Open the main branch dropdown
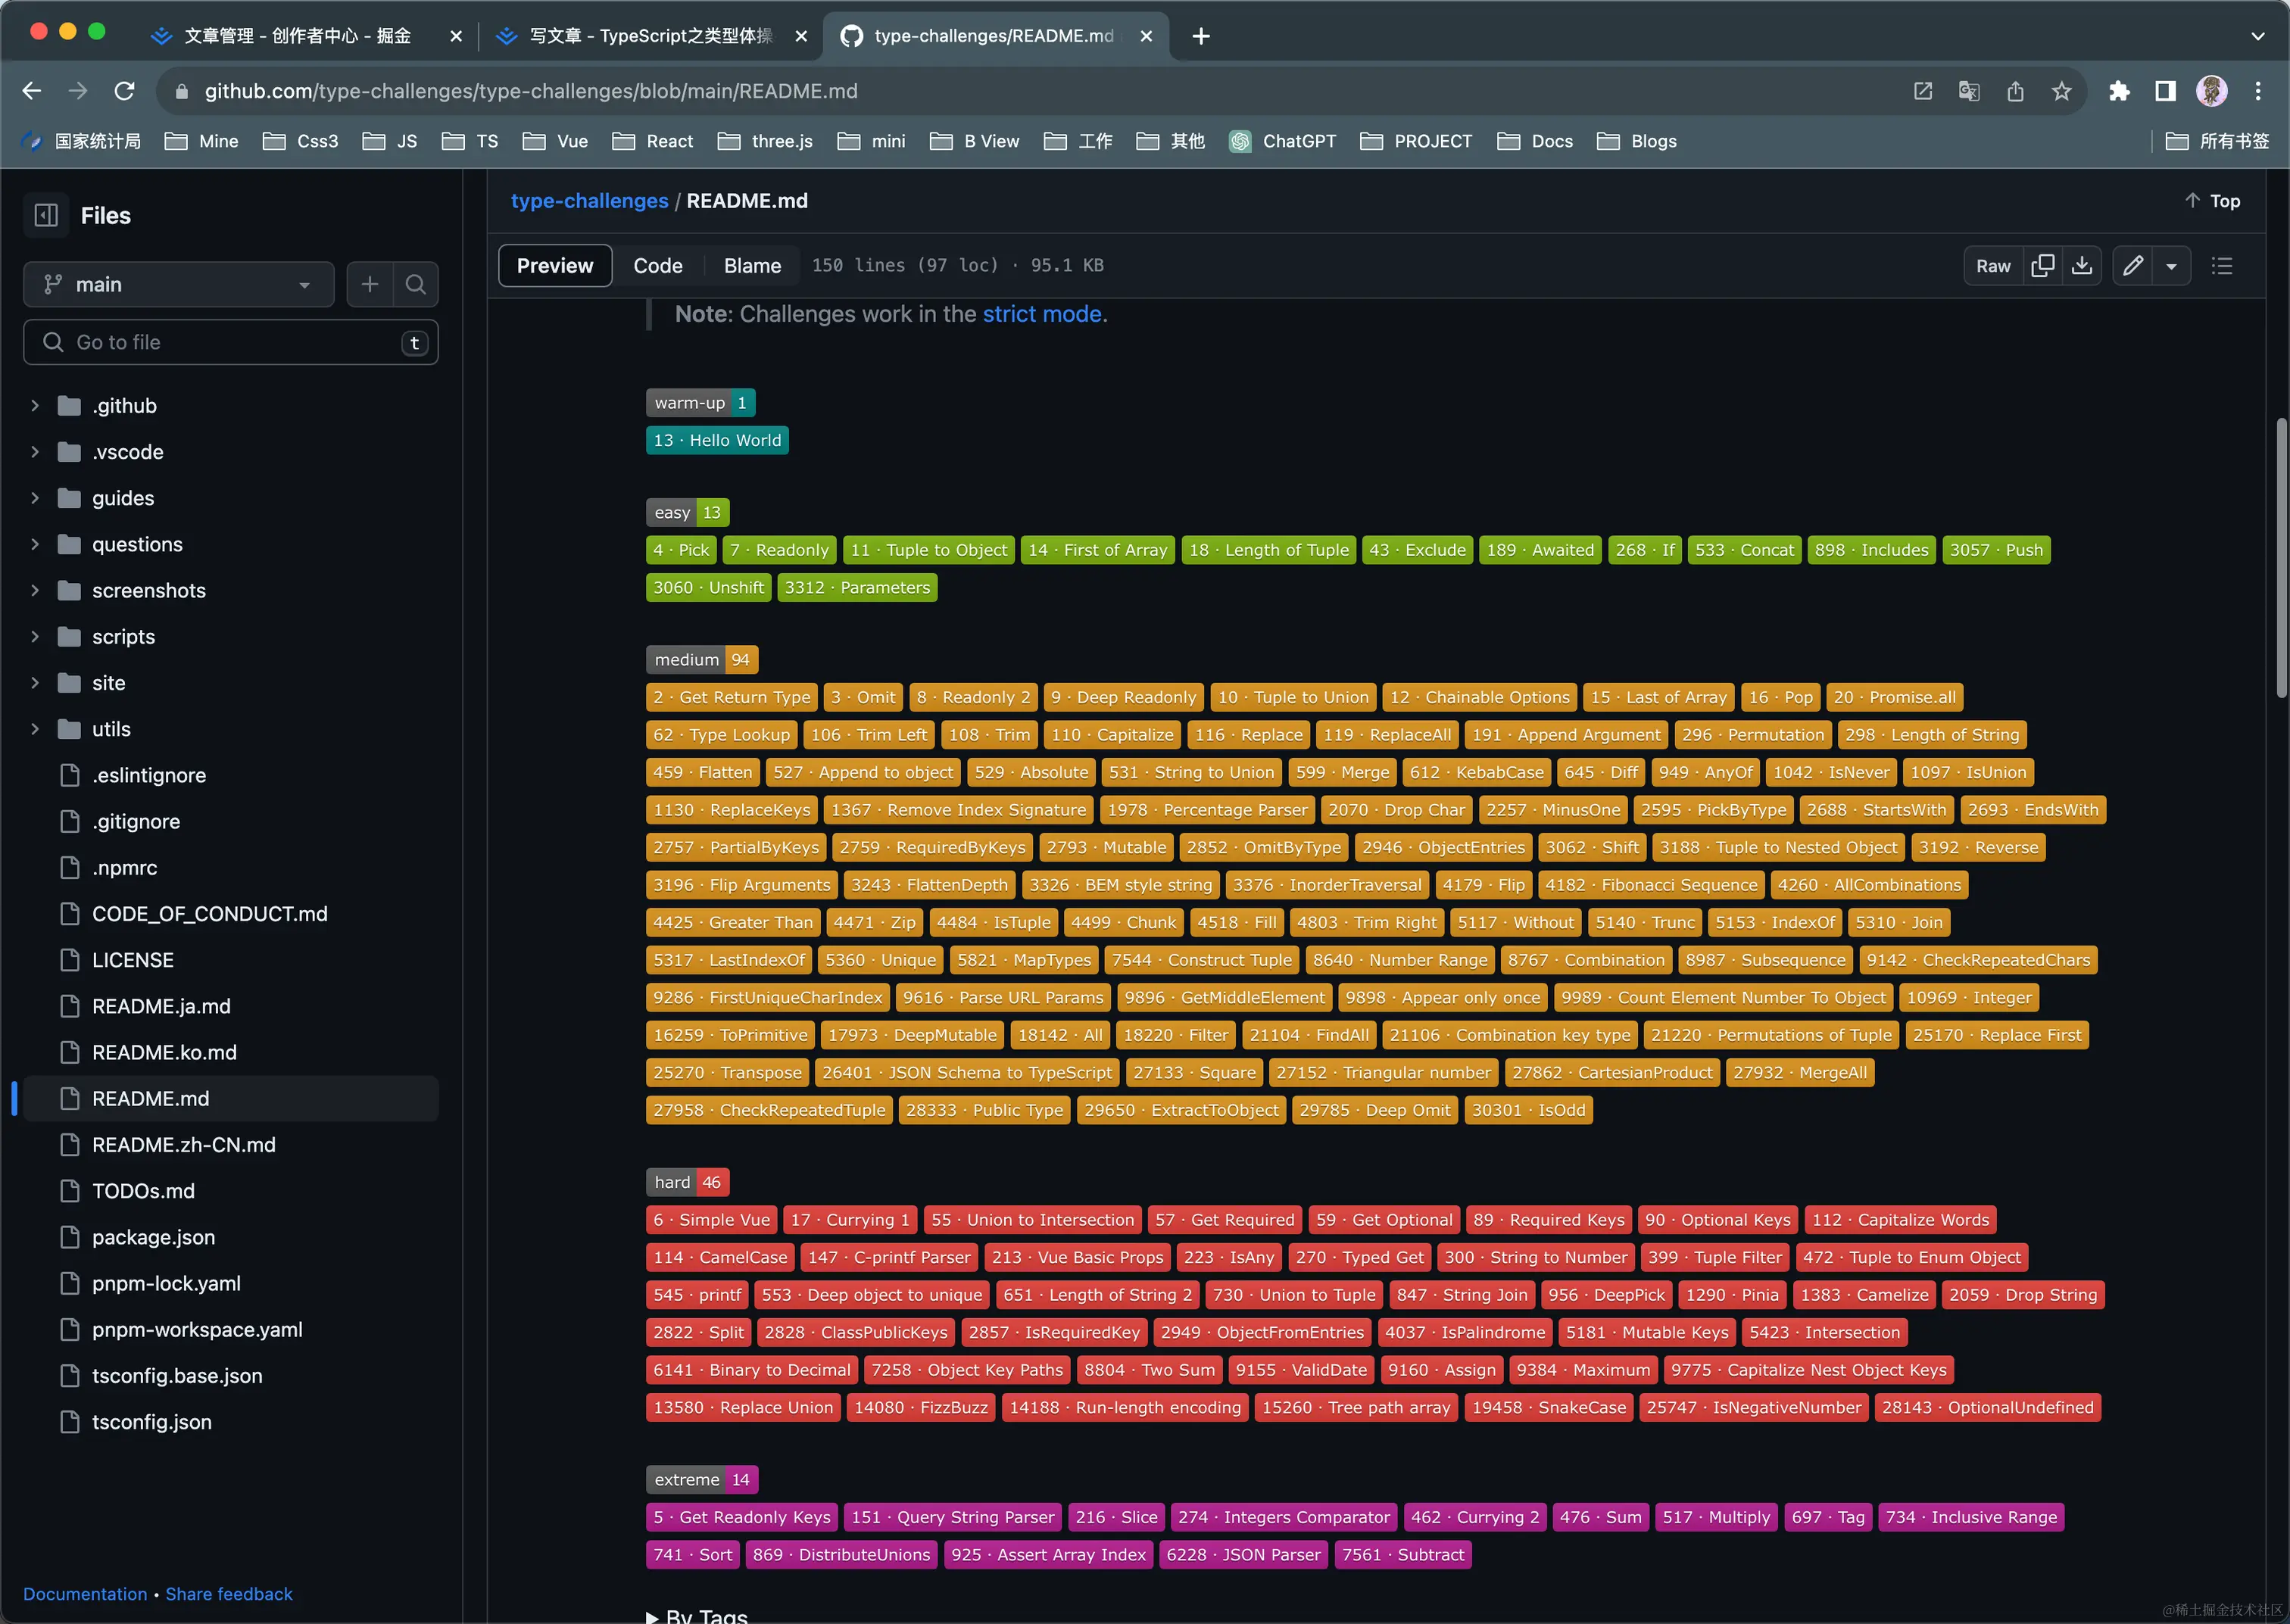Viewport: 2290px width, 1624px height. [x=178, y=285]
